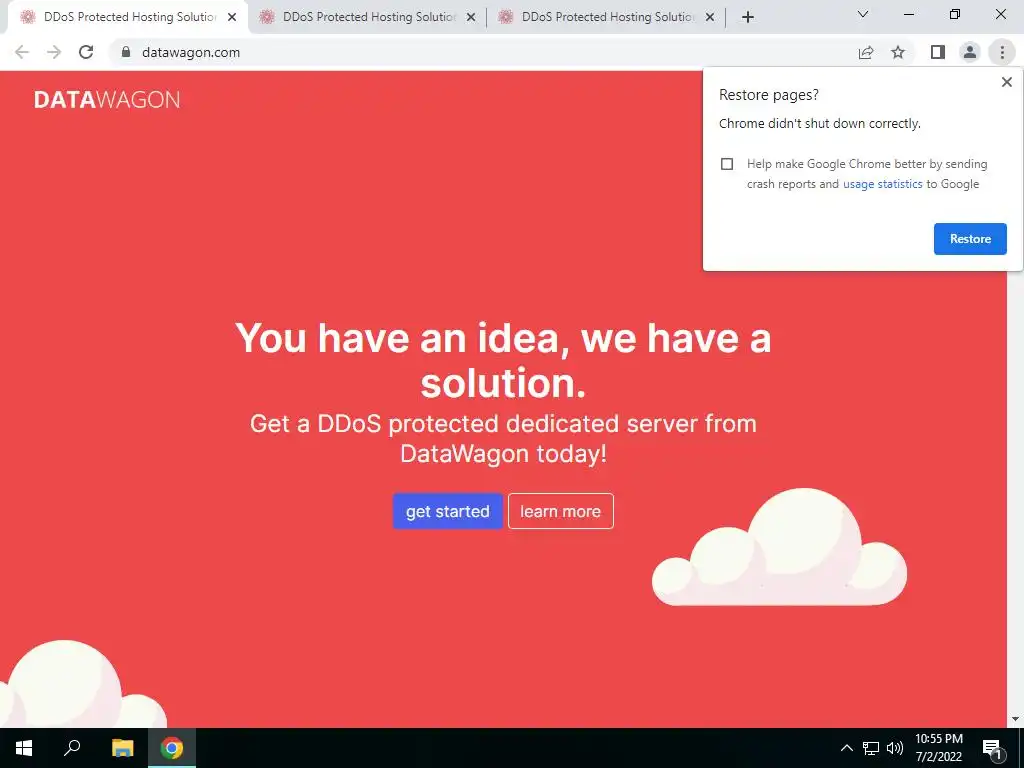This screenshot has height=768, width=1024.
Task: Show hidden system tray icons
Action: pos(846,748)
